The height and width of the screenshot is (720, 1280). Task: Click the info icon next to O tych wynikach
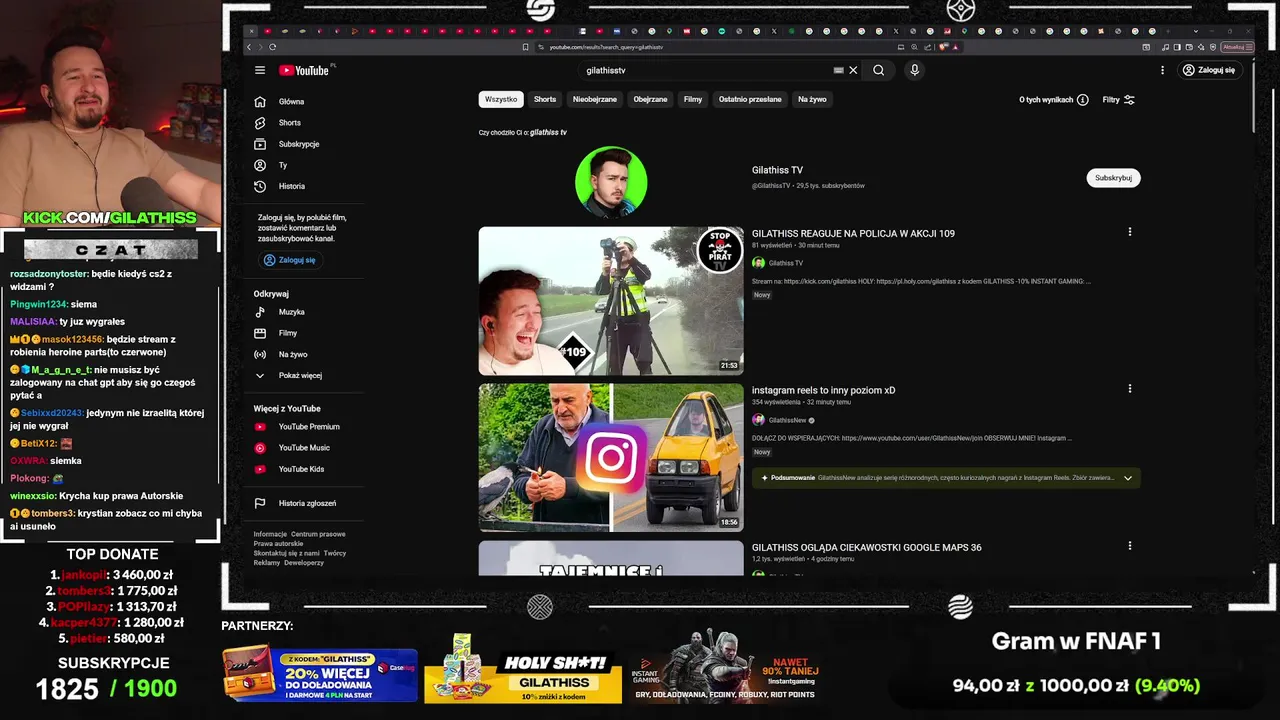pos(1083,100)
